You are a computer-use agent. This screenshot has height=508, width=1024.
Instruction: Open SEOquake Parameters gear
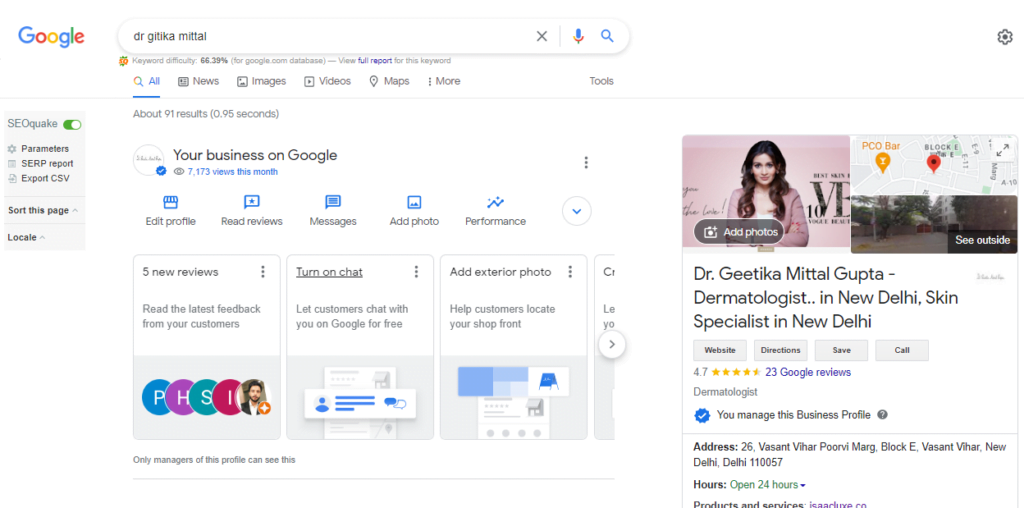(x=12, y=149)
